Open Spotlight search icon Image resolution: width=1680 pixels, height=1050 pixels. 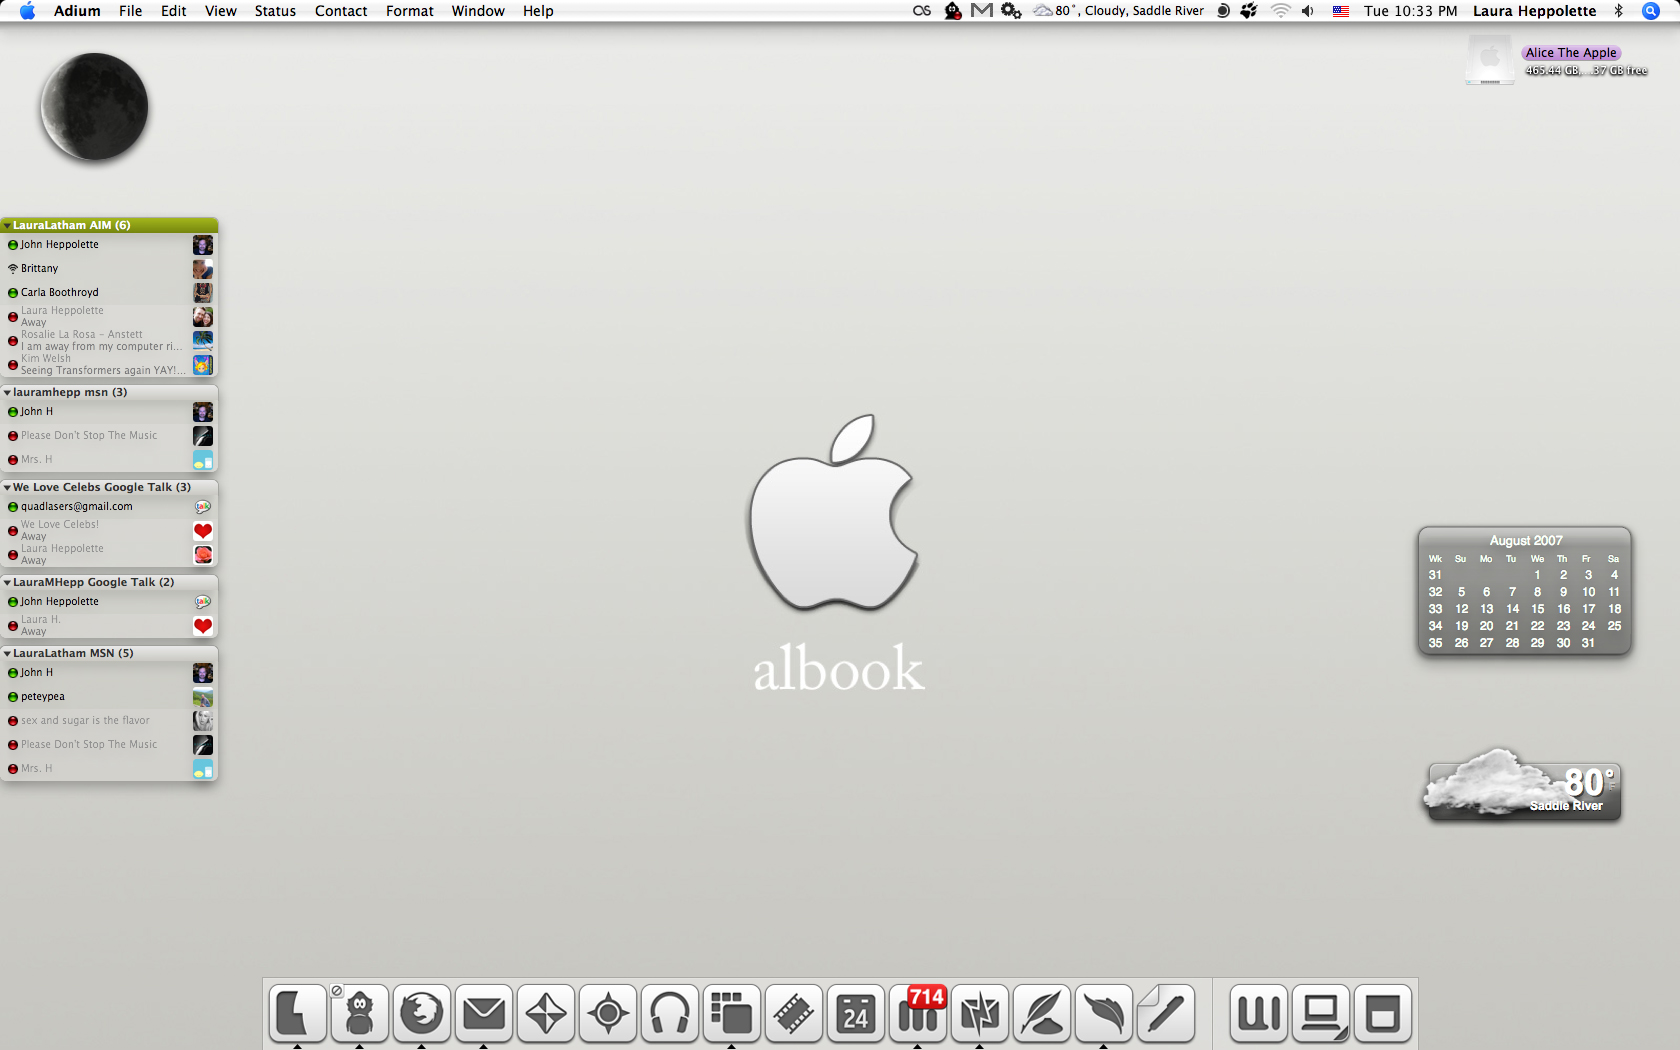[x=1651, y=11]
